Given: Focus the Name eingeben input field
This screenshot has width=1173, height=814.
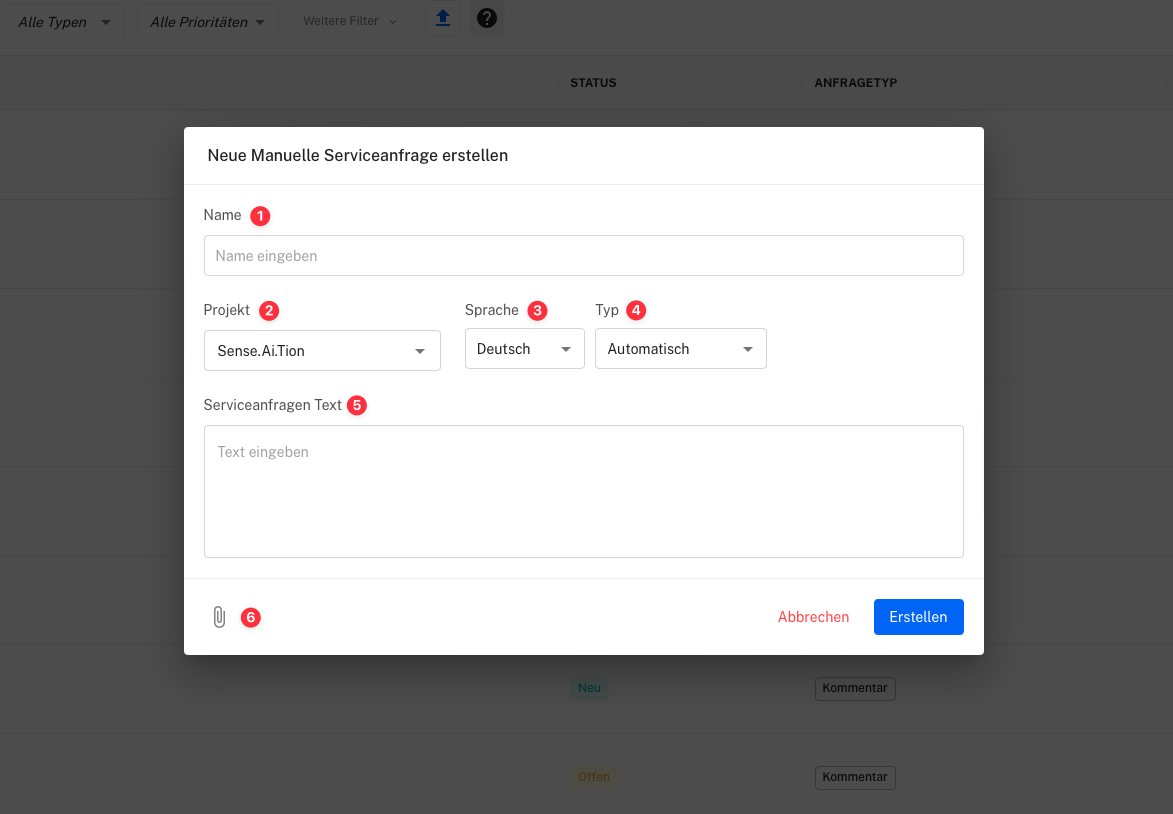Looking at the screenshot, I should tap(583, 256).
